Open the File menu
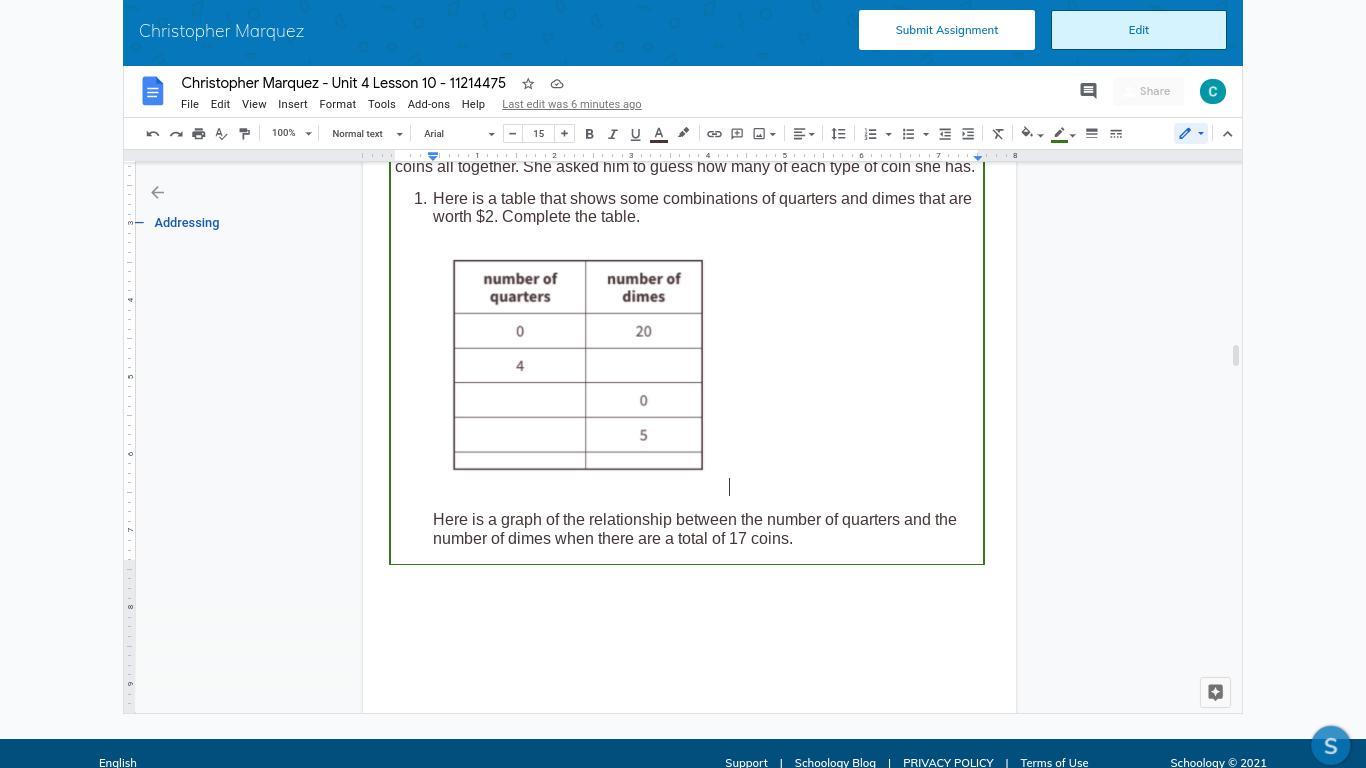Viewport: 1366px width, 768px height. [x=190, y=104]
